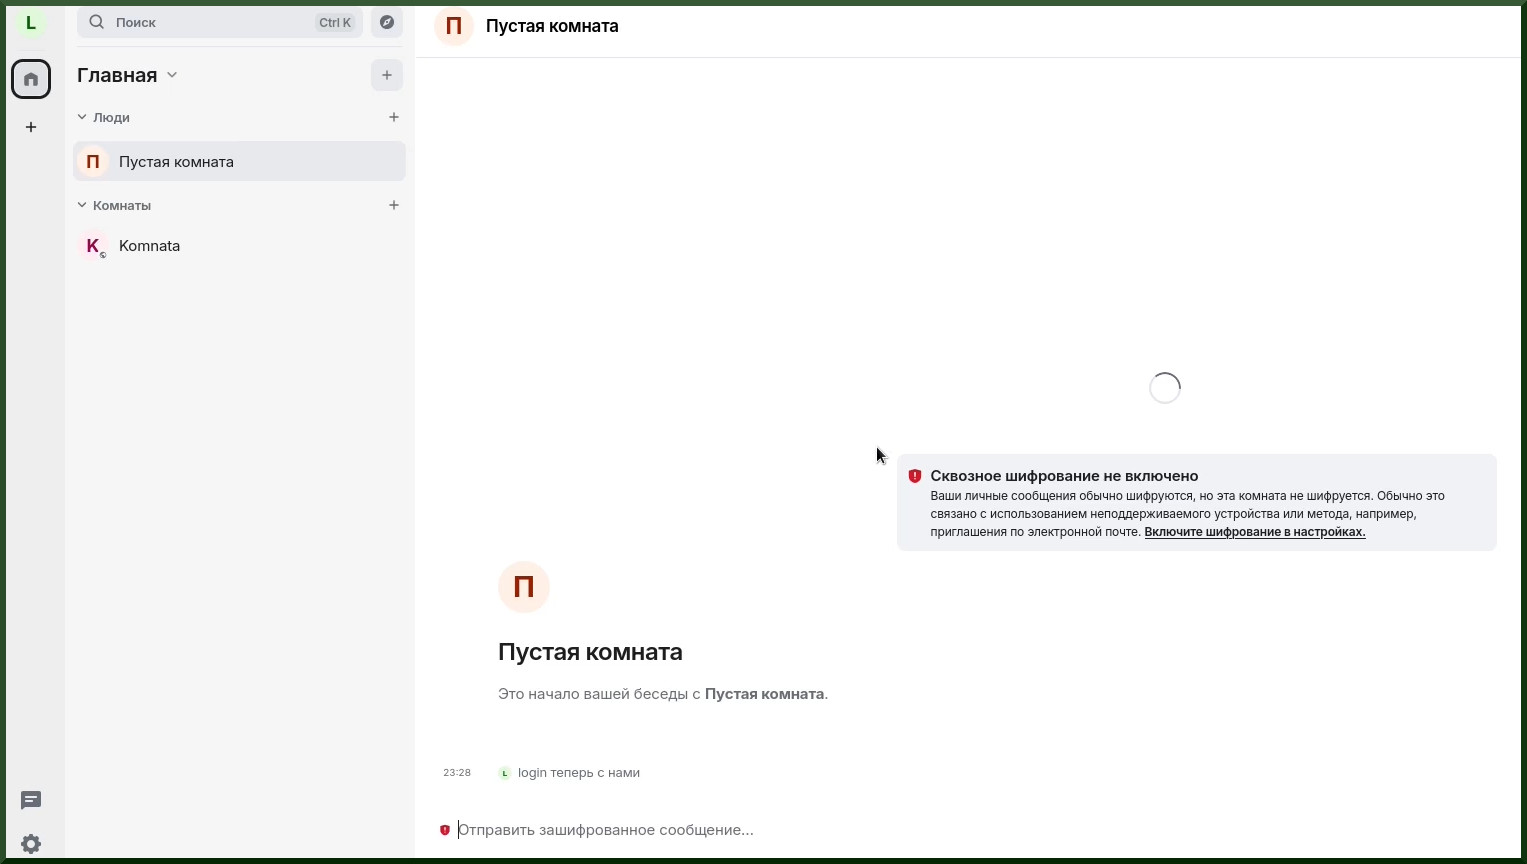Viewport: 1527px width, 864px height.
Task: Open the settings gear icon
Action: (x=31, y=844)
